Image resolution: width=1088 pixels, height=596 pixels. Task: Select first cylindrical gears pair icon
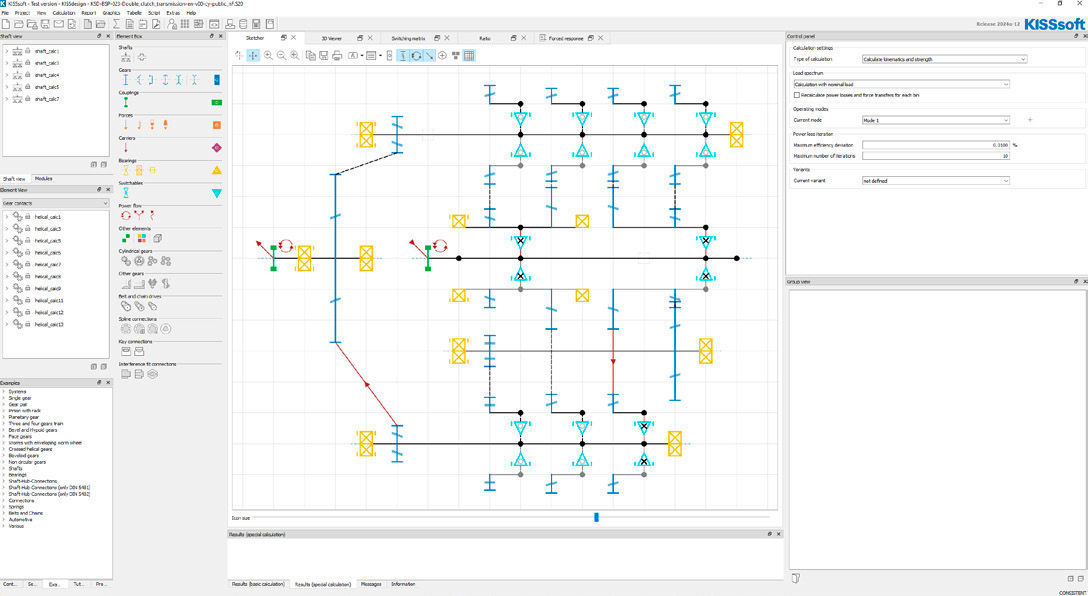pos(126,261)
